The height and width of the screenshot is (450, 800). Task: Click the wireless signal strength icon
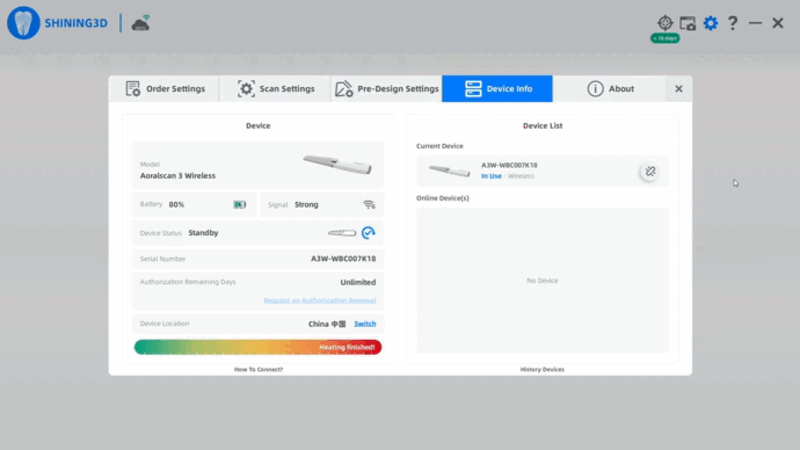(369, 205)
